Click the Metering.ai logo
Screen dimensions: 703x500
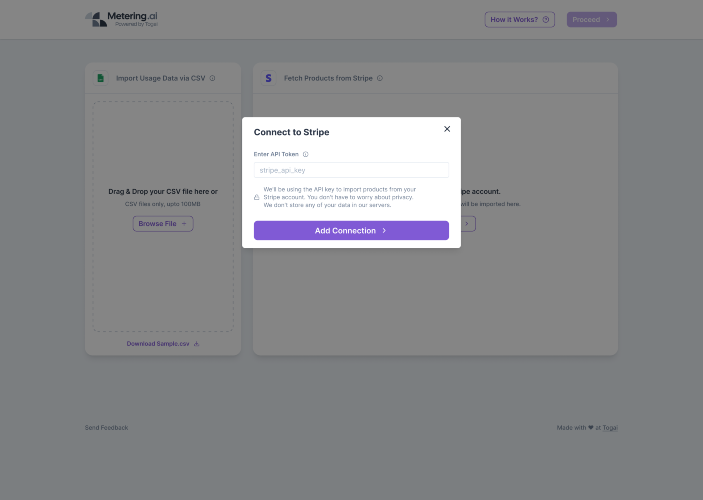pos(121,19)
